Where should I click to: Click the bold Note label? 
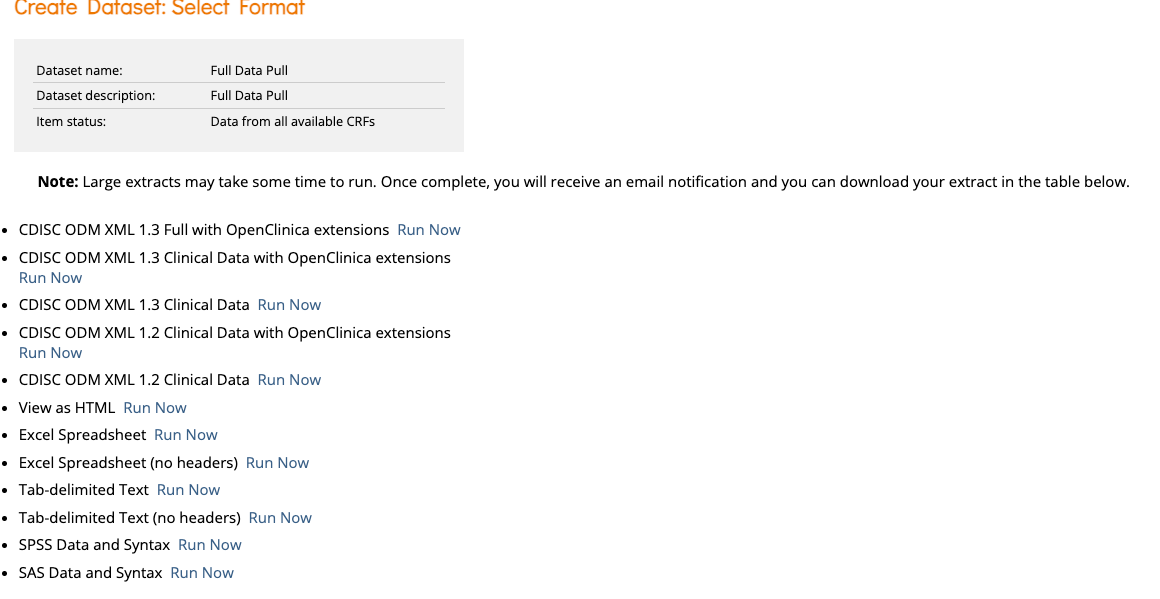[57, 182]
